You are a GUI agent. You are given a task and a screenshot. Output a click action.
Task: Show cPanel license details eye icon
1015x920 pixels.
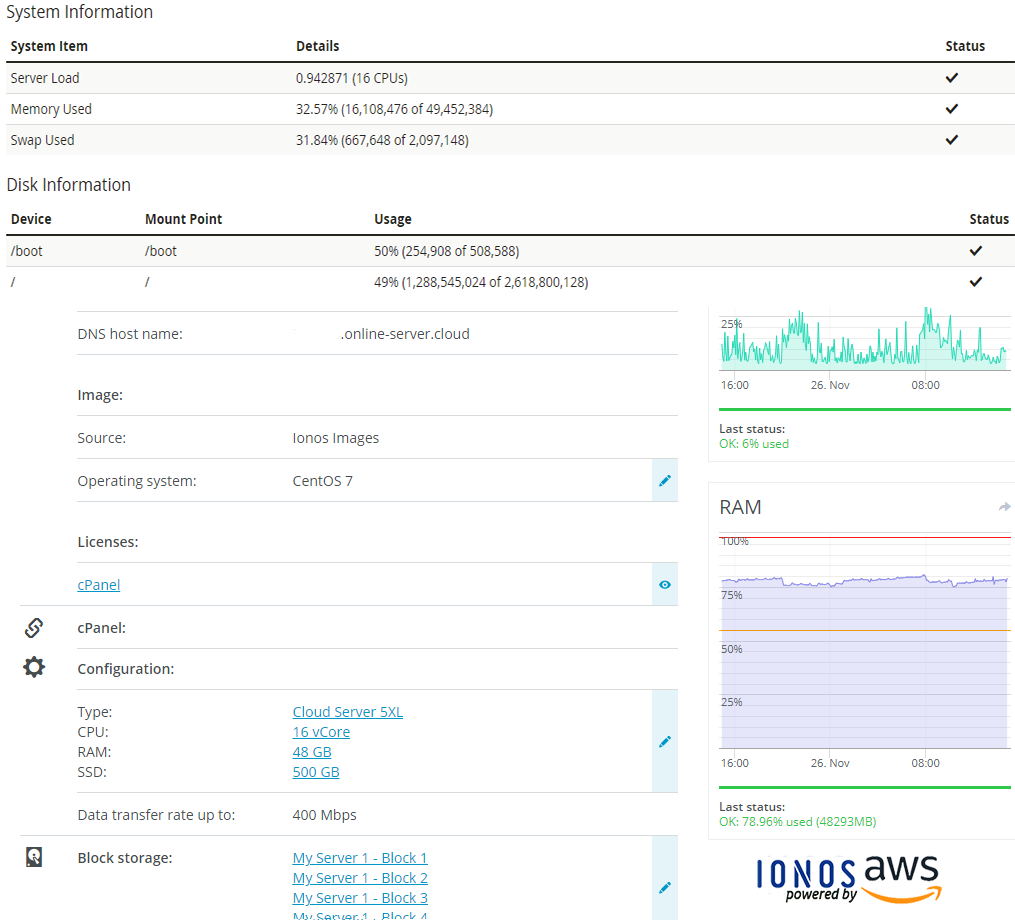point(665,585)
